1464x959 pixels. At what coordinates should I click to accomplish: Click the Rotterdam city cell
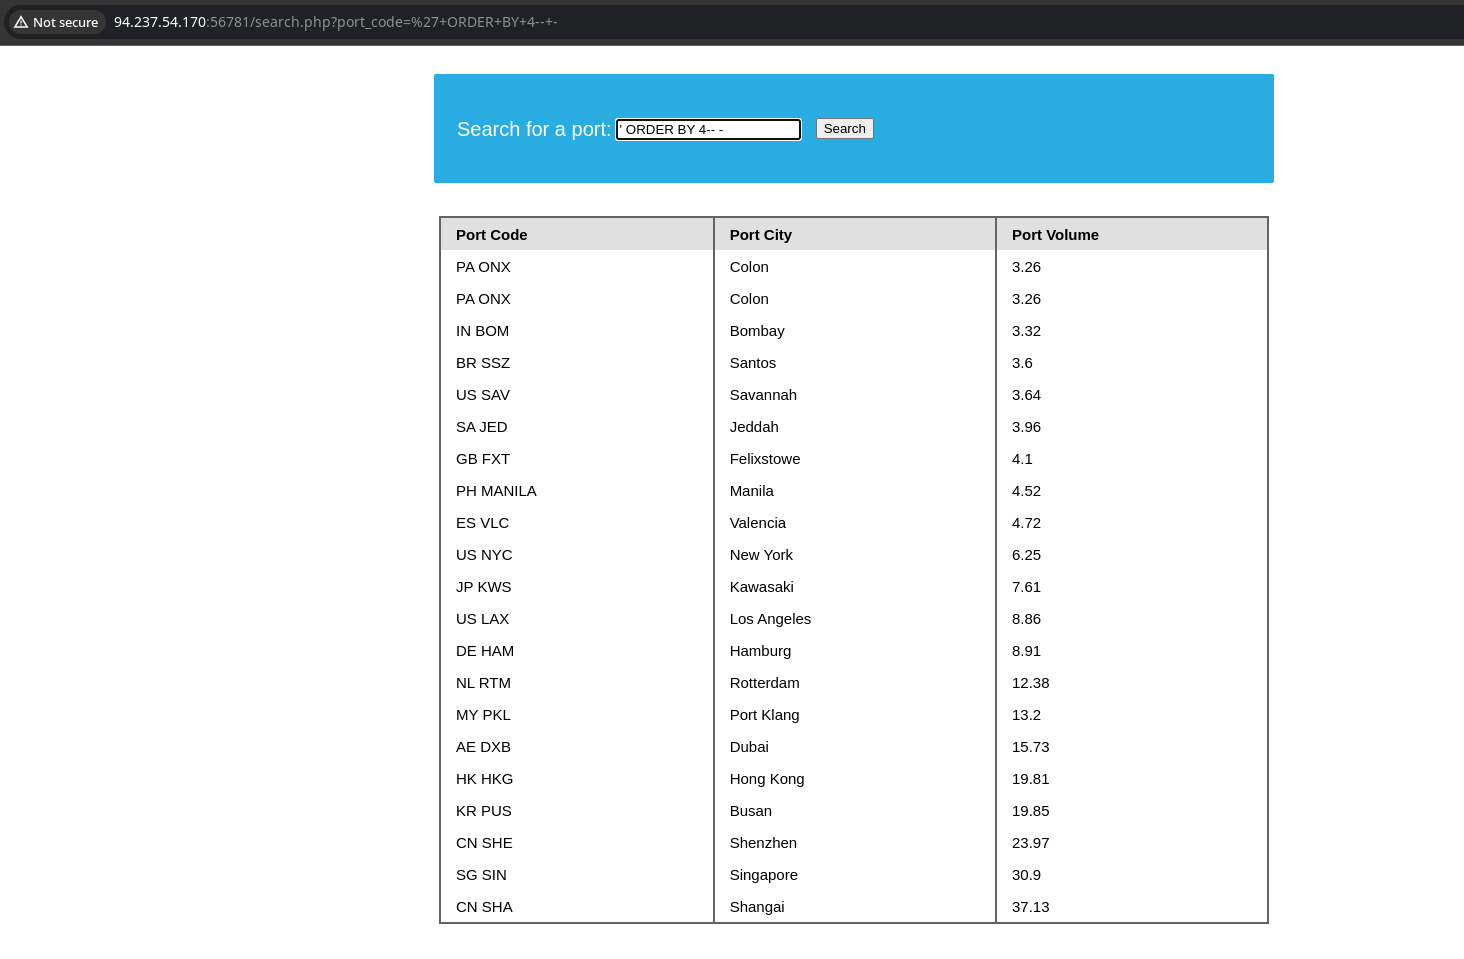click(764, 683)
